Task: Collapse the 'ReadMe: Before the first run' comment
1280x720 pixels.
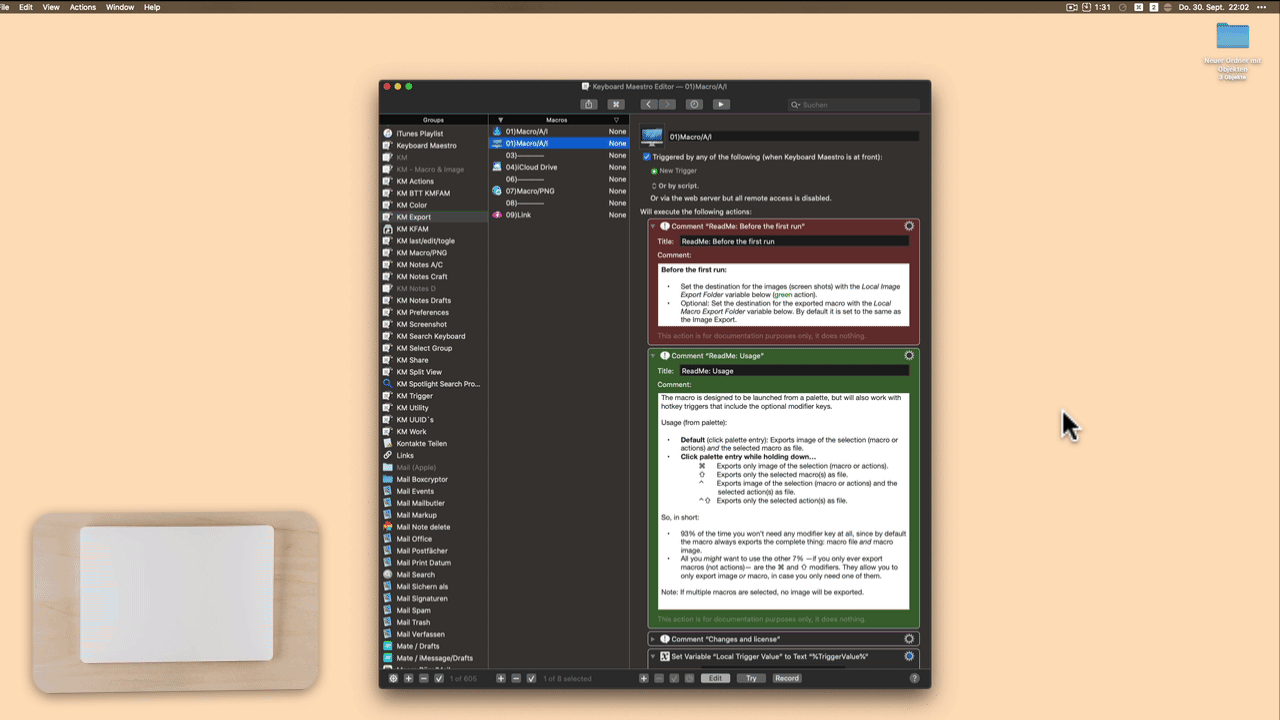Action: pyautogui.click(x=653, y=226)
